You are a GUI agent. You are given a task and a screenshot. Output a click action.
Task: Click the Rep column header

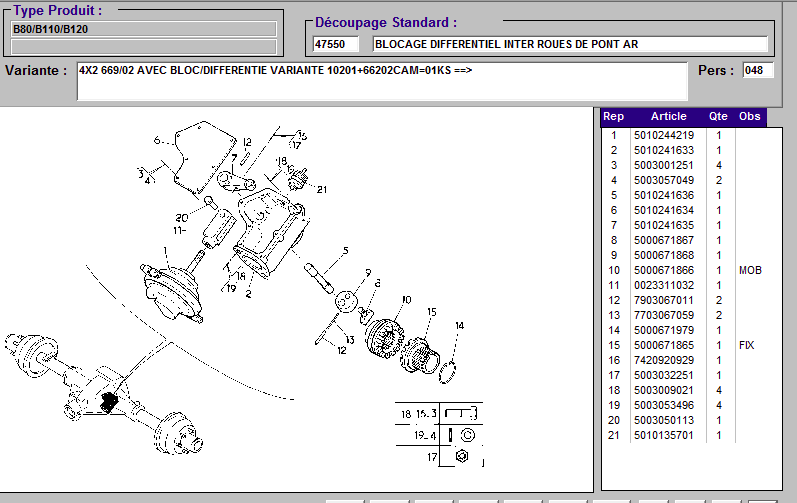613,117
